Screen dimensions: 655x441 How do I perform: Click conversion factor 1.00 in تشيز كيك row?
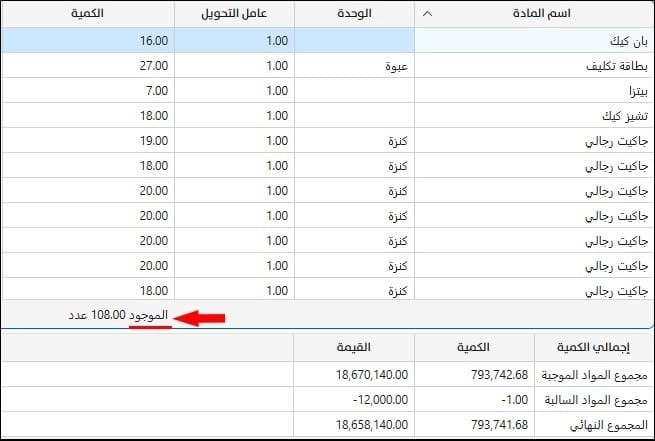234,116
